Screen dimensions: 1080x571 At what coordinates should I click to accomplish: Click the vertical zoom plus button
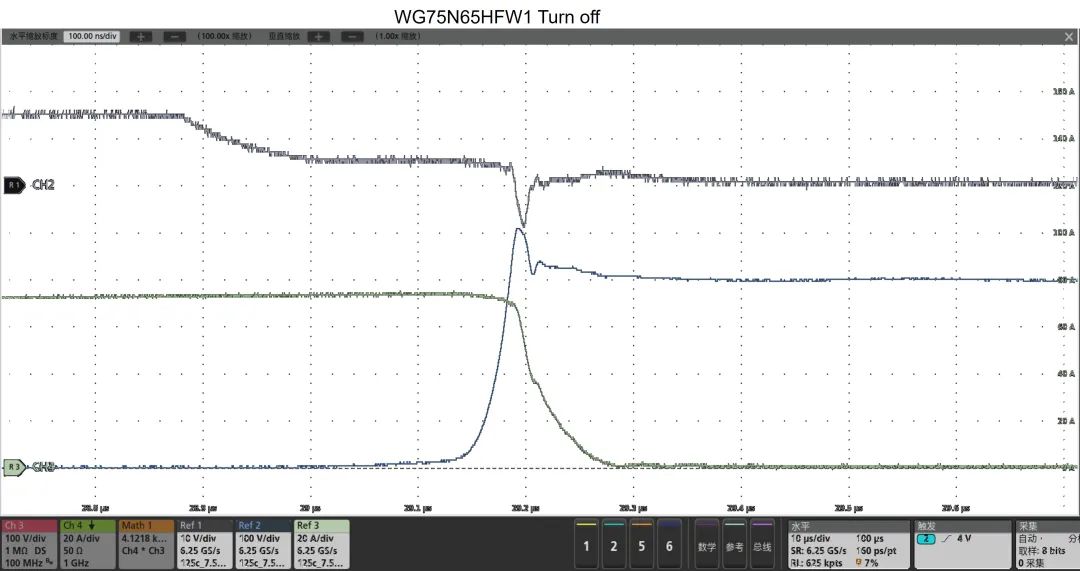point(318,36)
